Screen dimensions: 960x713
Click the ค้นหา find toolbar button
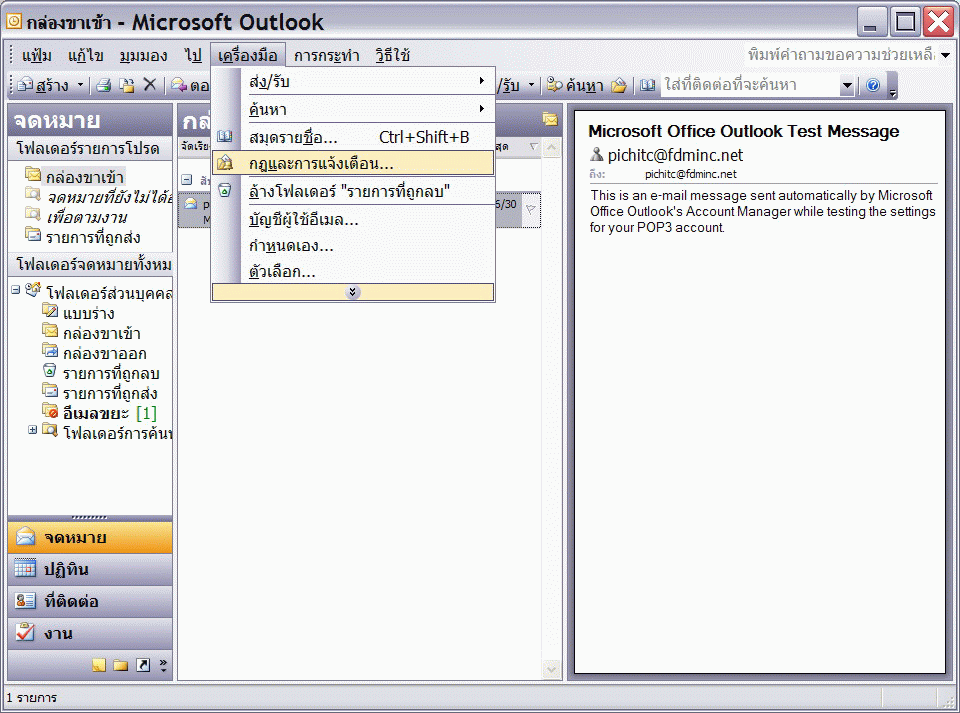coord(576,85)
